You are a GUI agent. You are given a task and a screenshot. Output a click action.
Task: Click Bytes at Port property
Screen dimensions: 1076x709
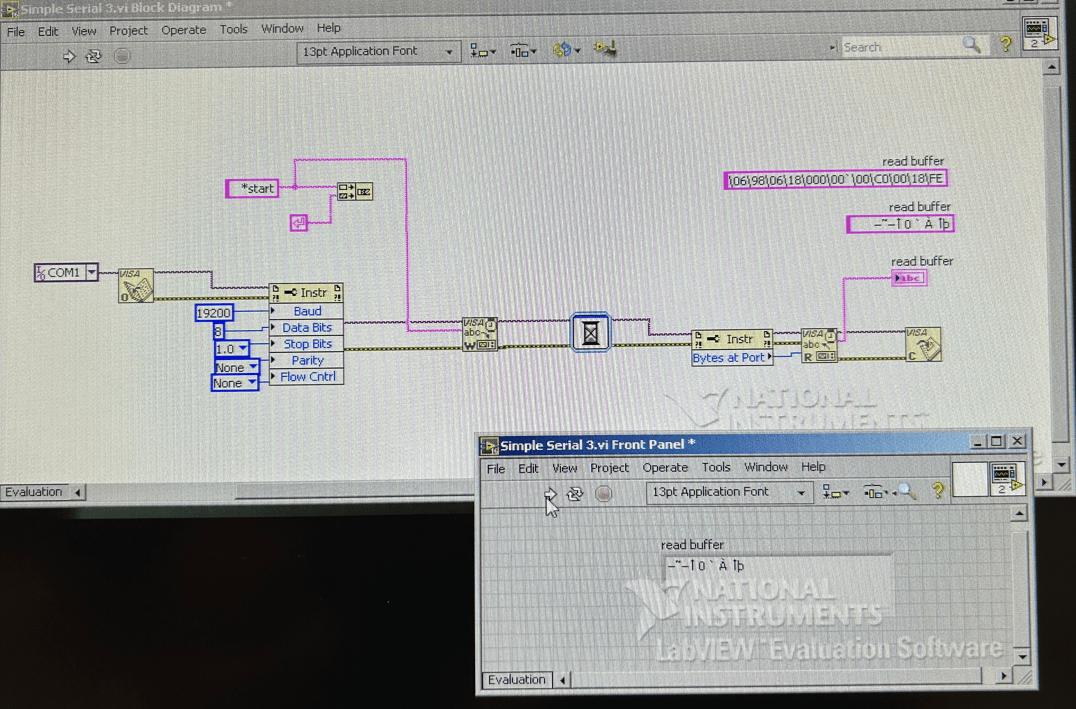pyautogui.click(x=732, y=358)
